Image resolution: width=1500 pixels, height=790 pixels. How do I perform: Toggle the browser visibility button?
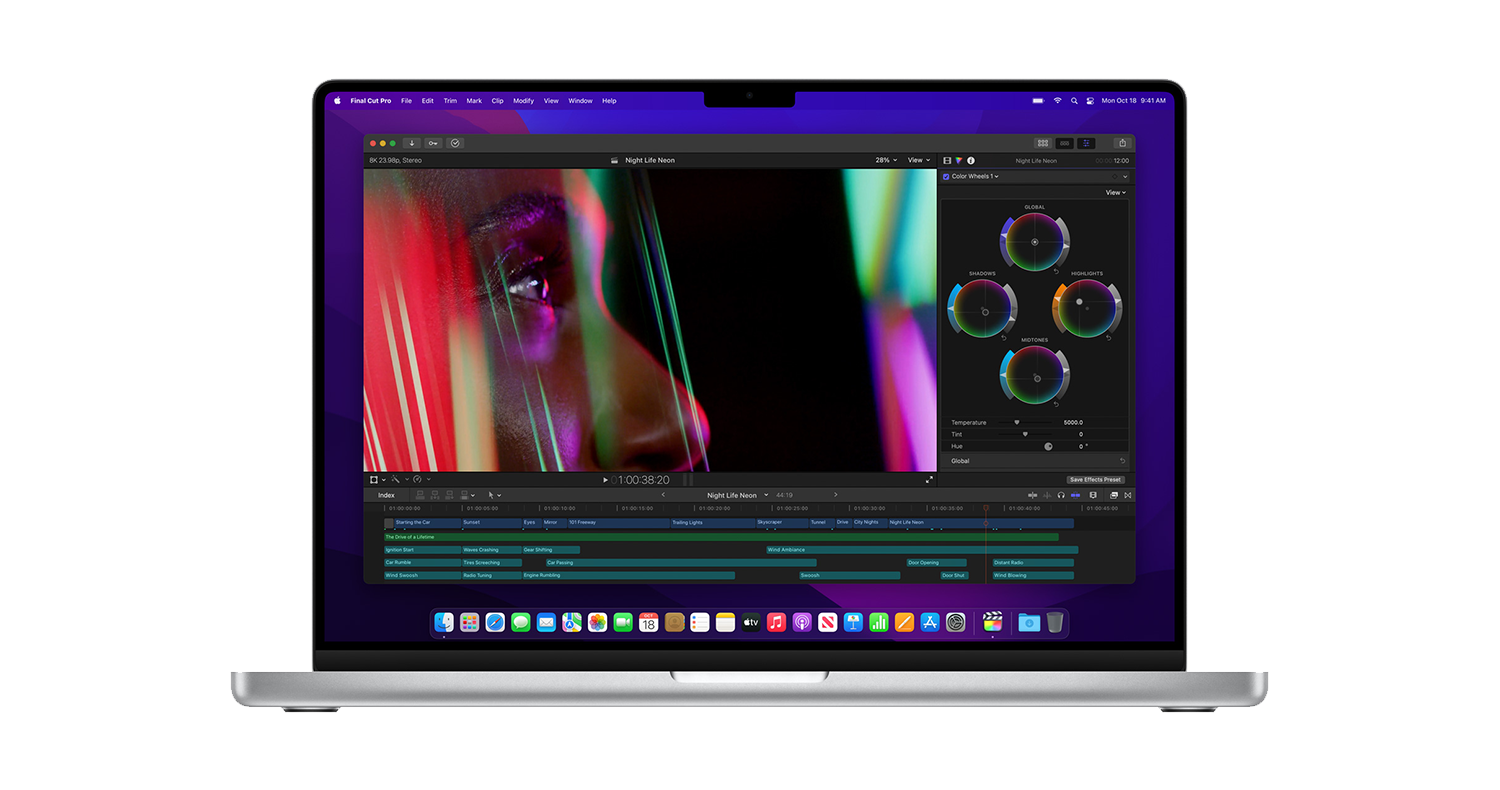pos(1043,143)
